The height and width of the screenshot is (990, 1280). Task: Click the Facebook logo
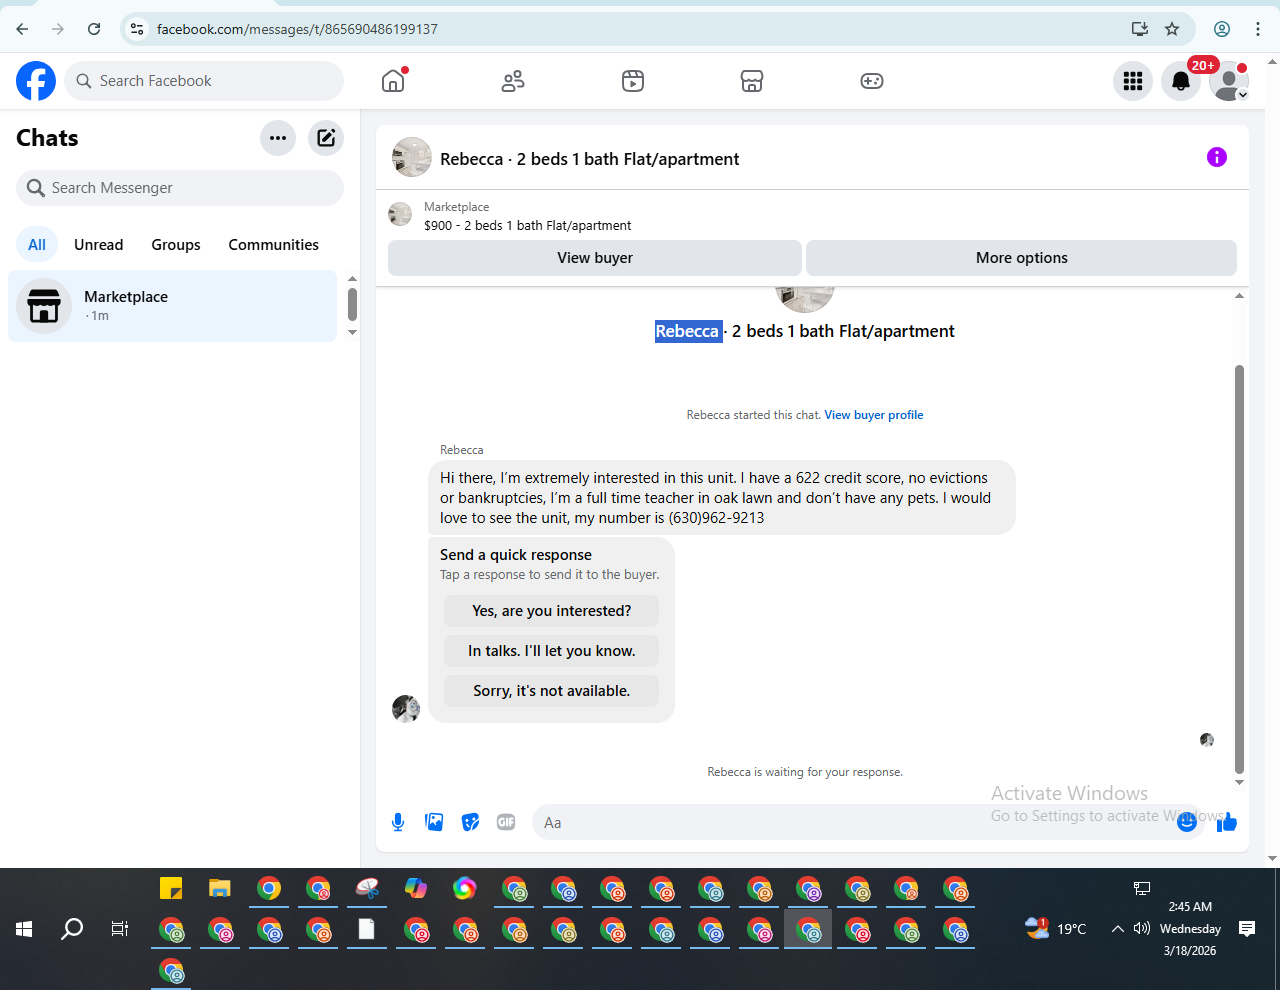36,81
